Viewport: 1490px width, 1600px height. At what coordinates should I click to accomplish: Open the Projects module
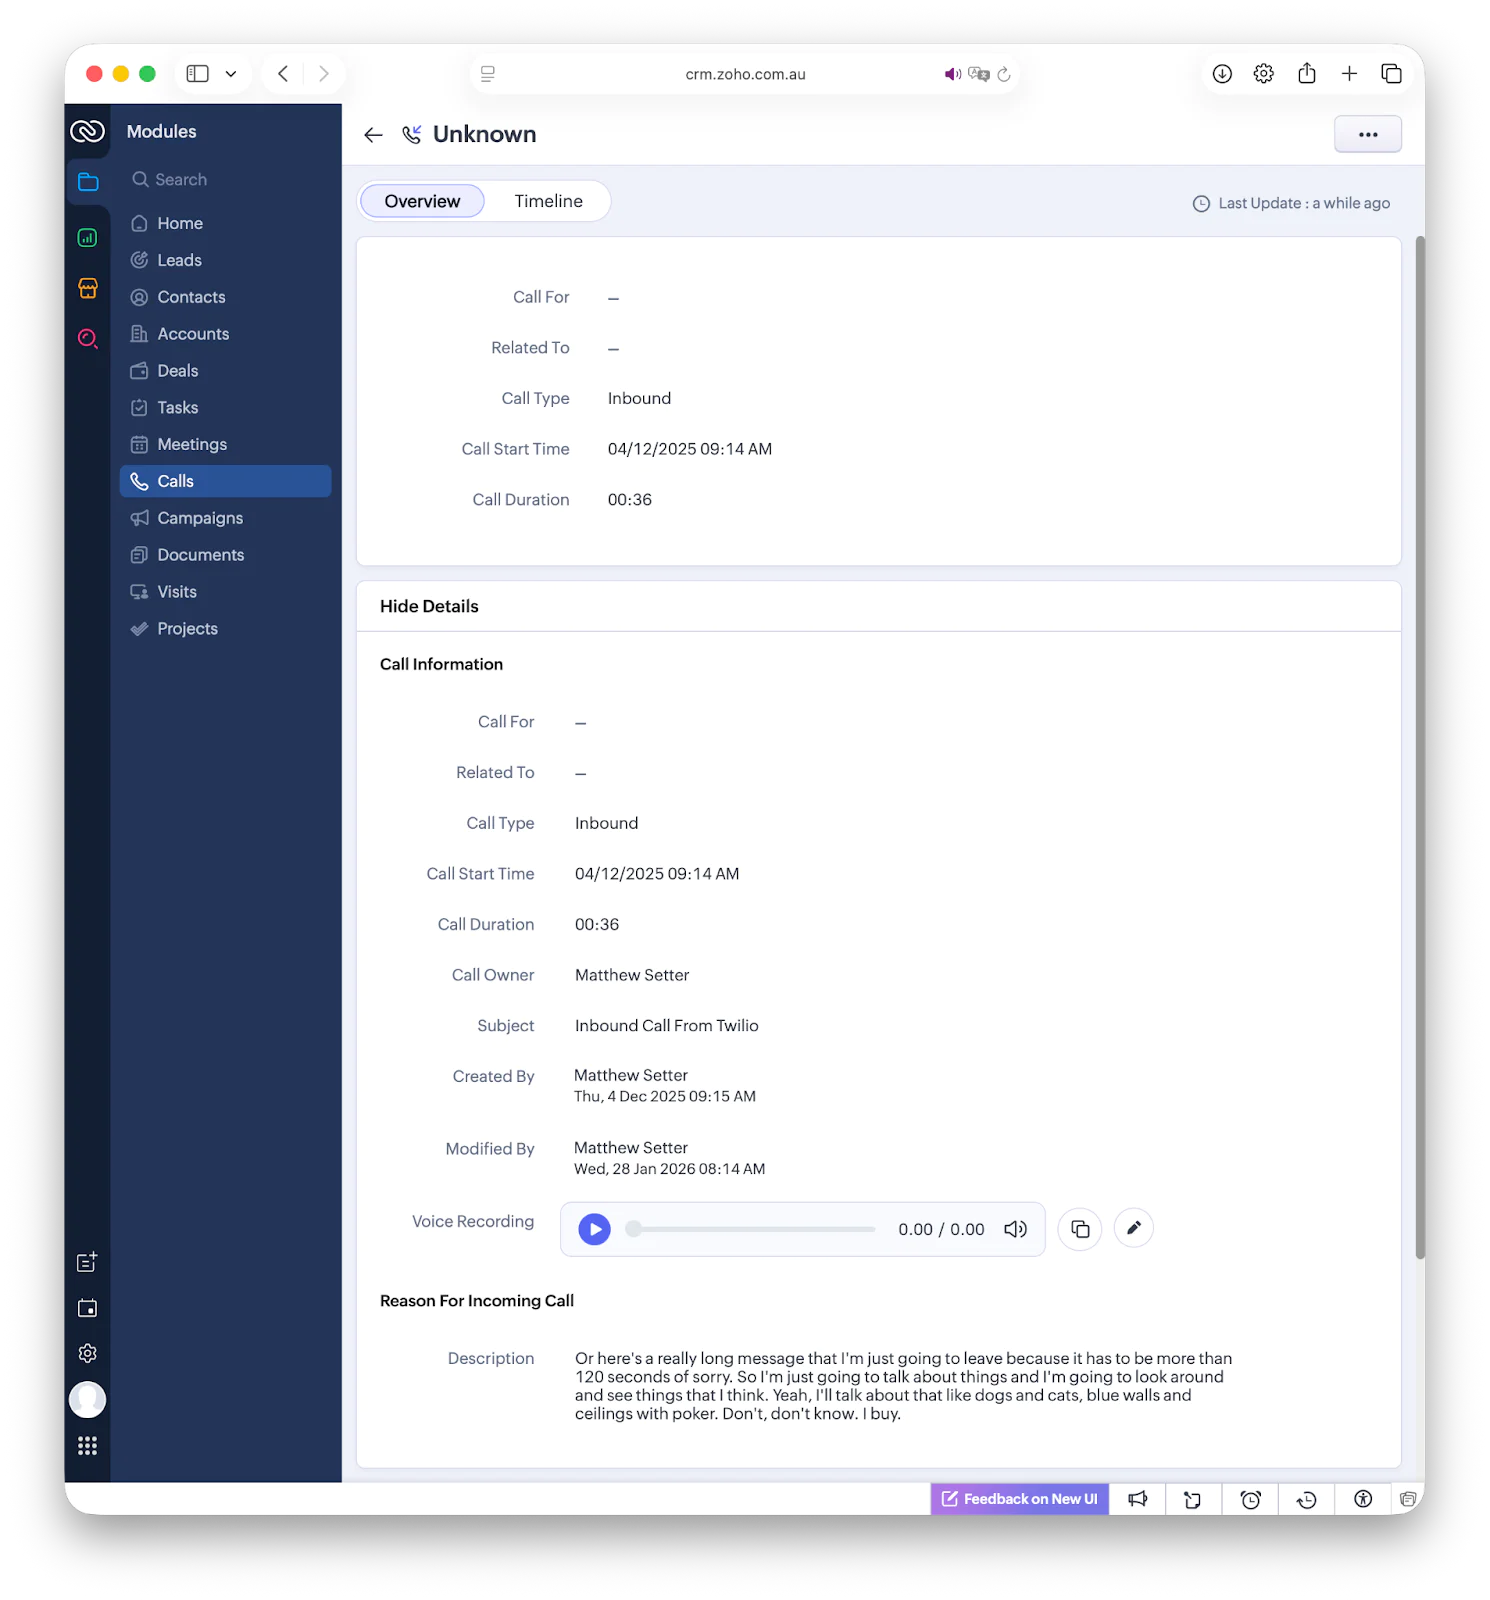(x=225, y=629)
